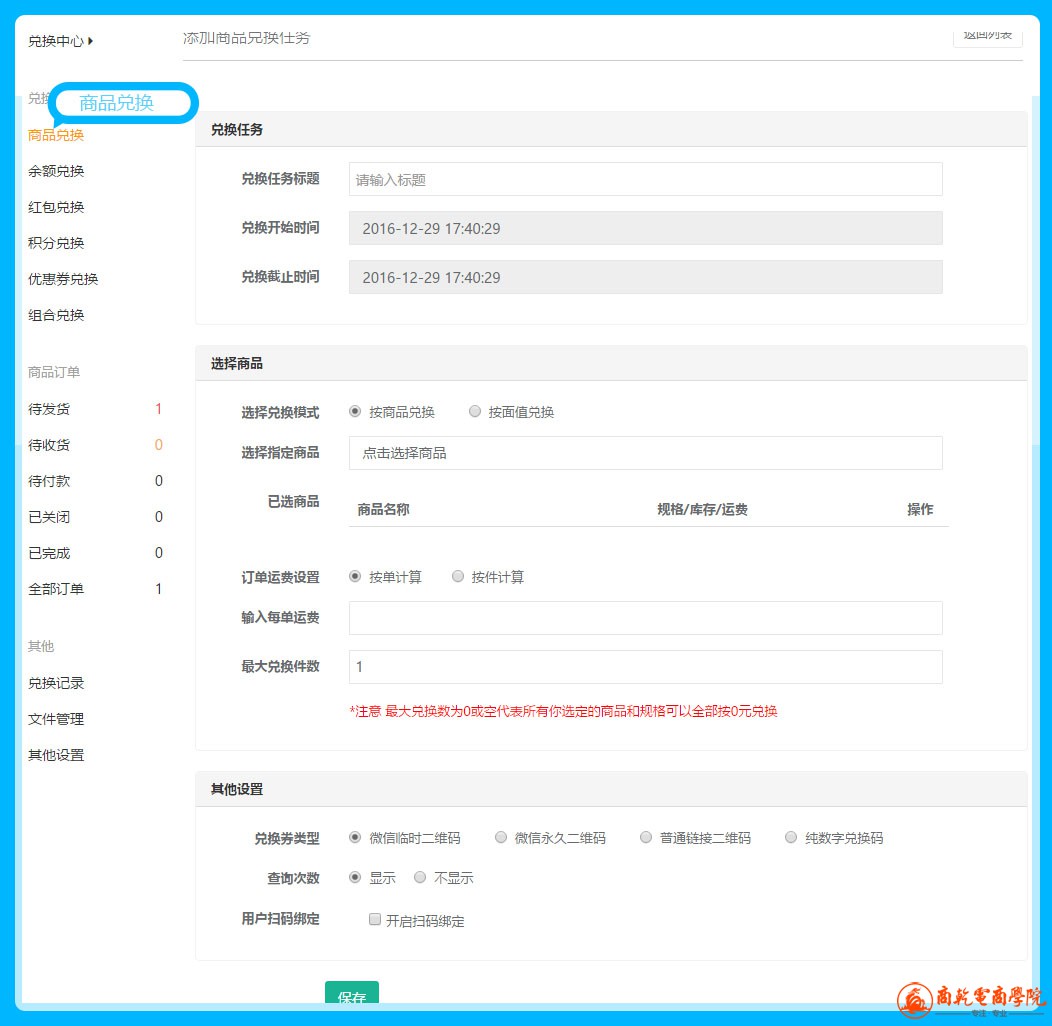Select 纯数字兑换码 radio option

[x=791, y=838]
